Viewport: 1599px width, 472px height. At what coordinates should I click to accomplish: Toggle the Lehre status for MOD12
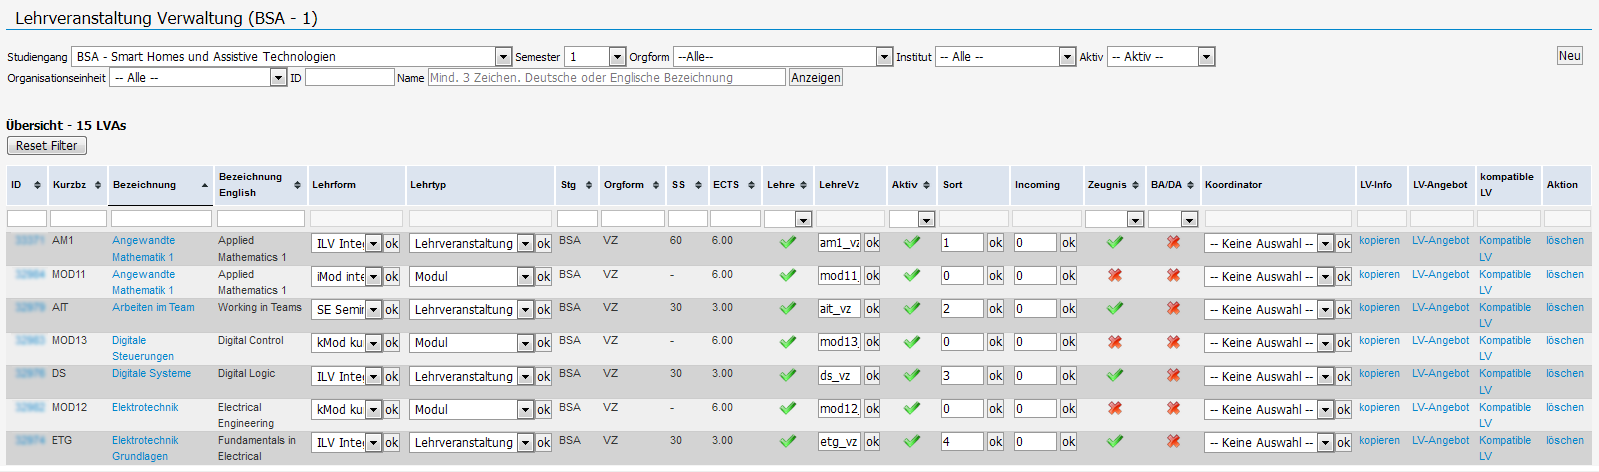point(788,408)
